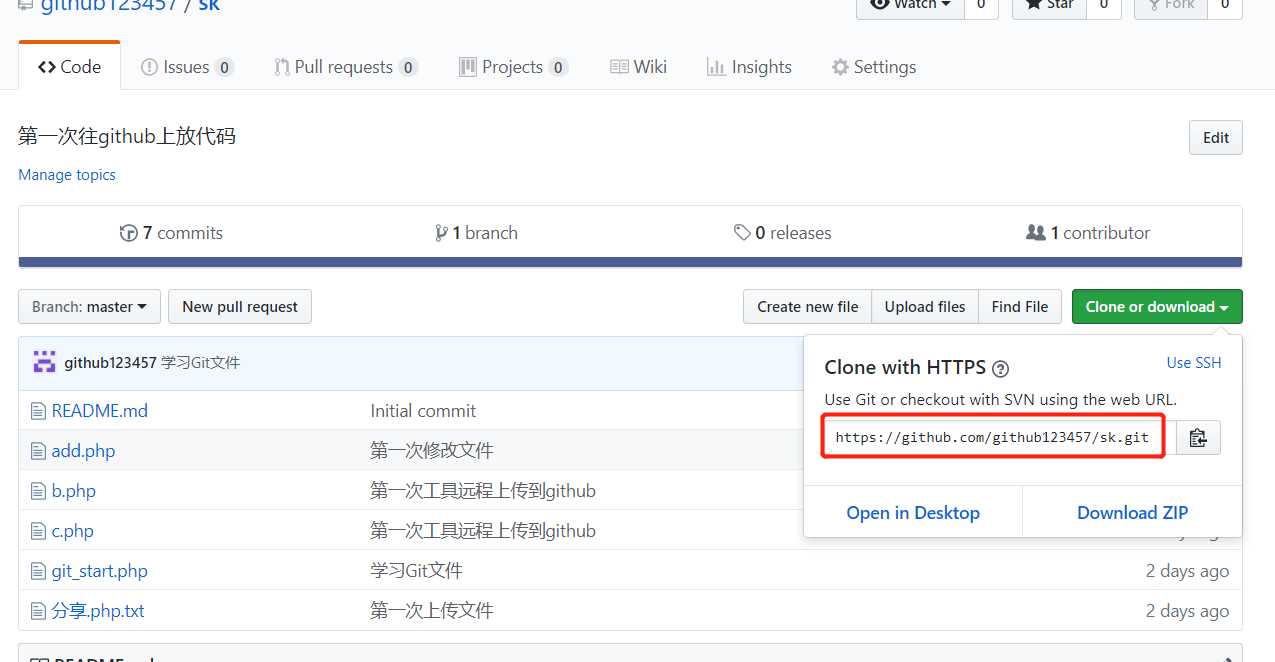Click the branch icon beside 1 branch
This screenshot has width=1275, height=662.
(x=441, y=233)
